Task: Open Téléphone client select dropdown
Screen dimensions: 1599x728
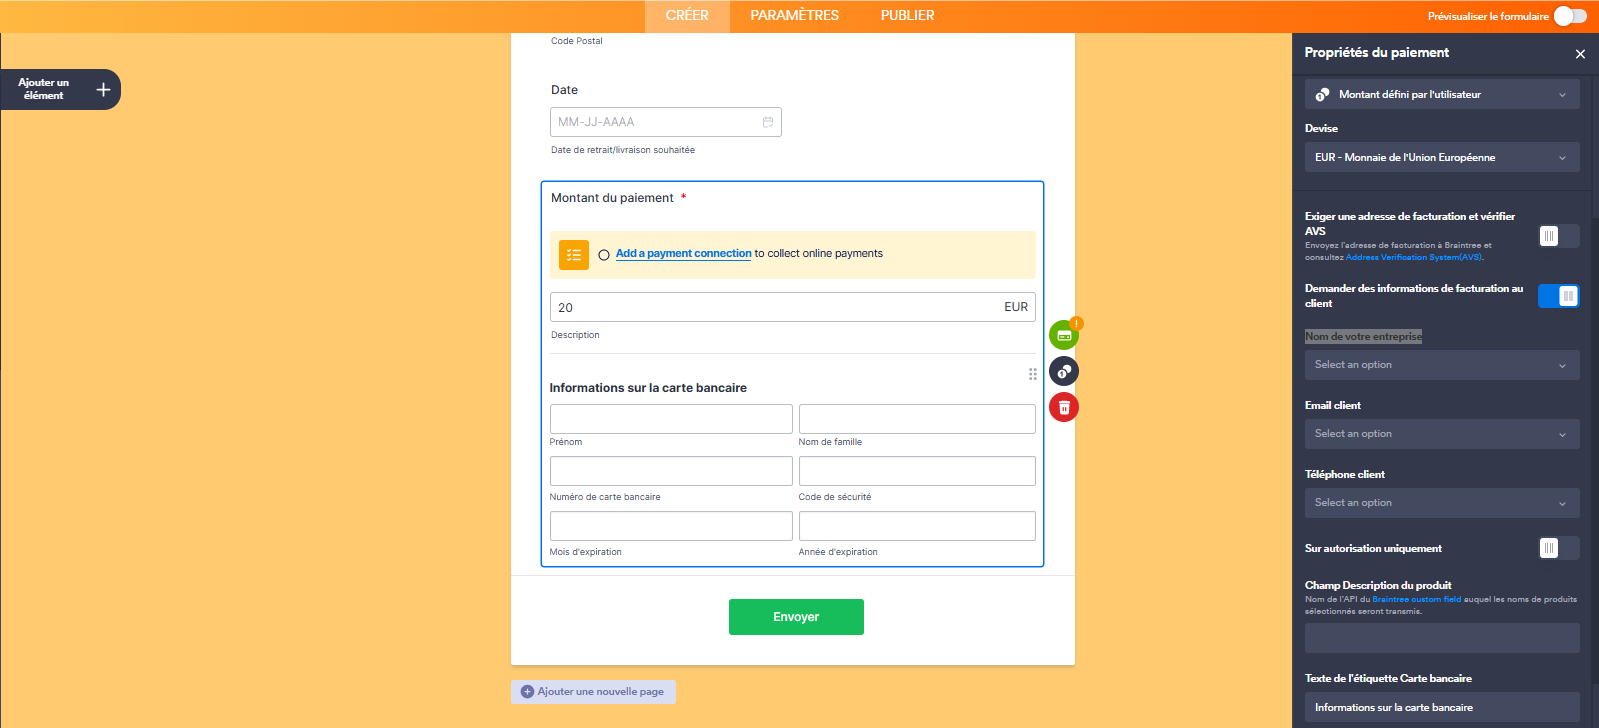Action: point(1442,503)
